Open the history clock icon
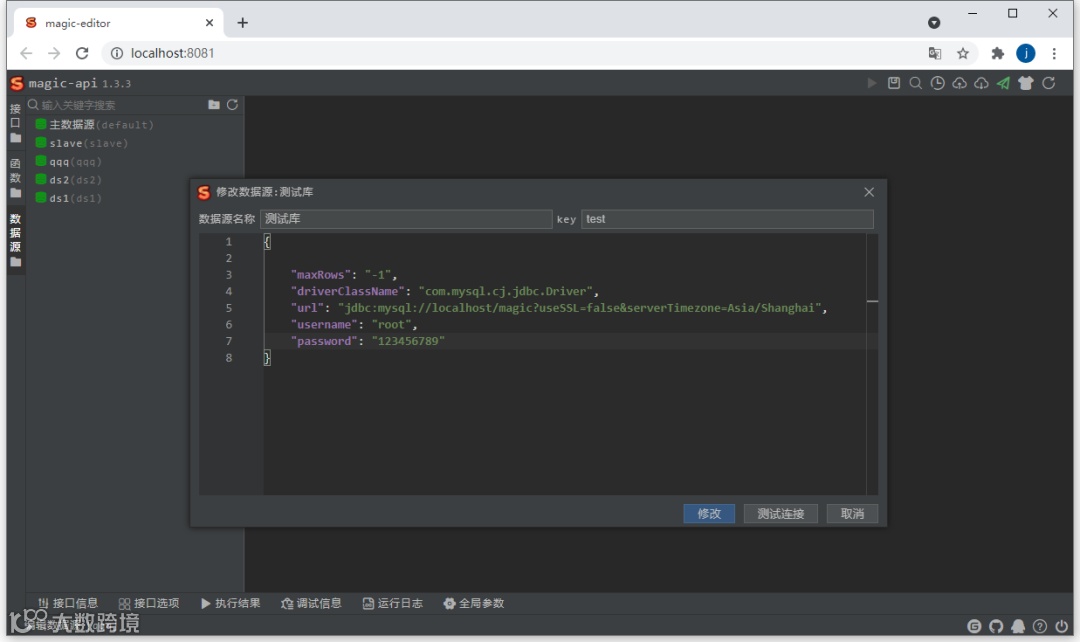Viewport: 1080px width, 642px height. coord(937,83)
